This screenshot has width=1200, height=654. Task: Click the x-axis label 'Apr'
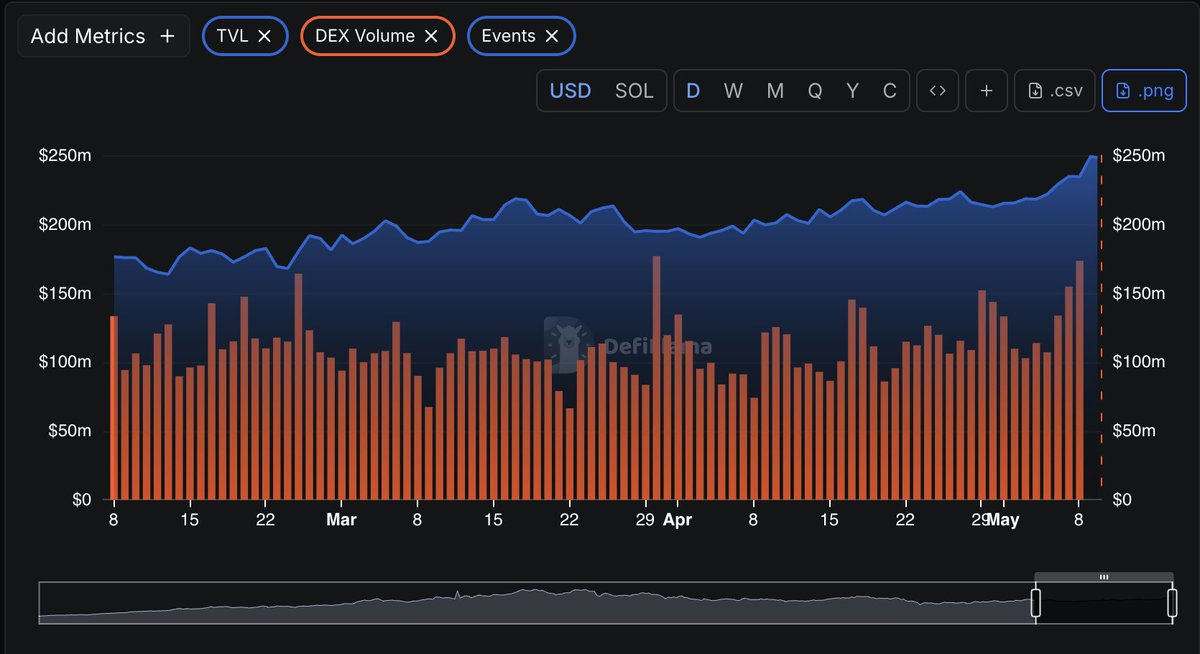[x=677, y=520]
